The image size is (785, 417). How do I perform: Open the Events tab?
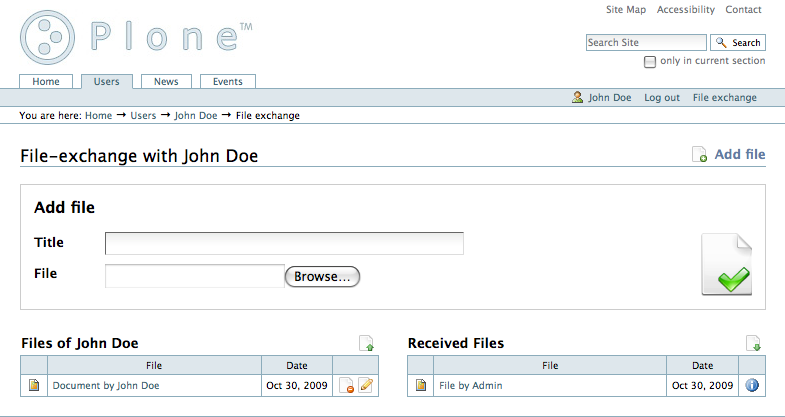point(227,82)
